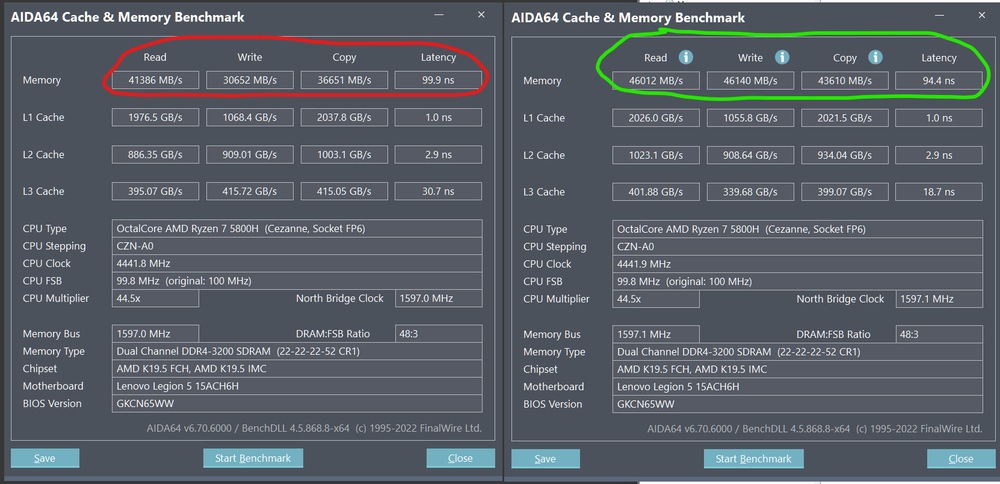Close the left AIDA64 window with X
Image resolution: width=1000 pixels, height=484 pixels.
pyautogui.click(x=482, y=15)
